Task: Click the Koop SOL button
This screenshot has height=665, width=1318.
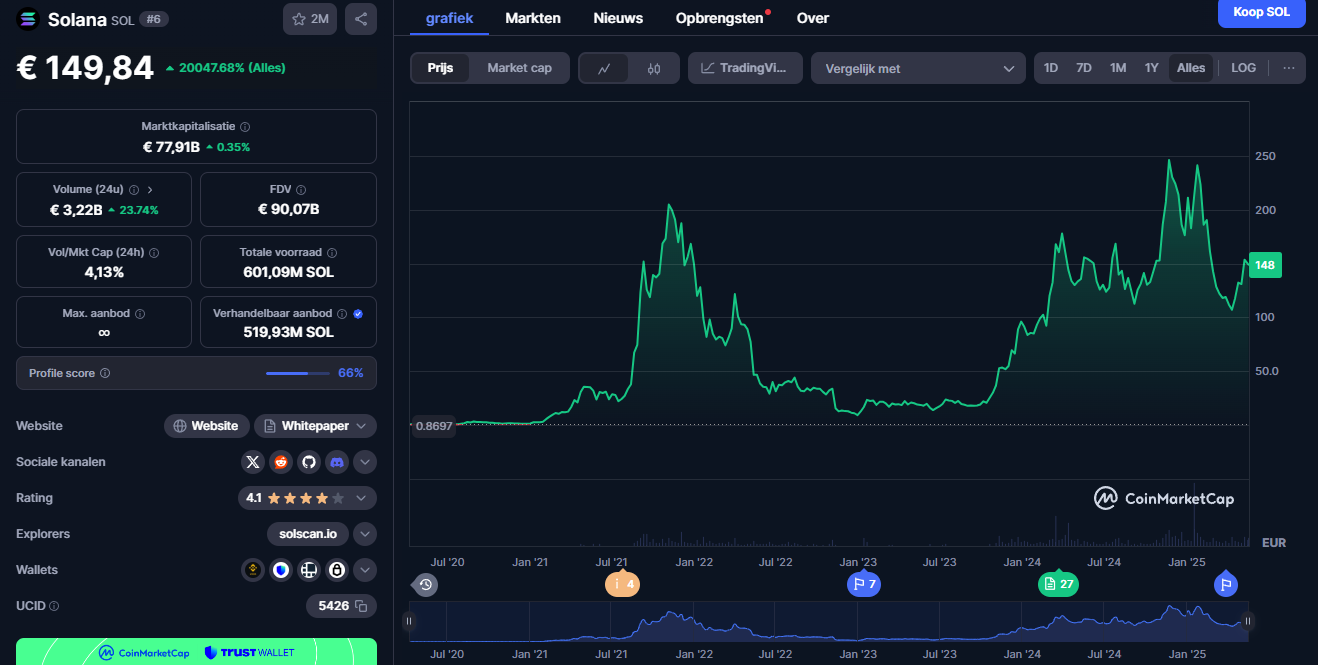Action: pos(1262,12)
